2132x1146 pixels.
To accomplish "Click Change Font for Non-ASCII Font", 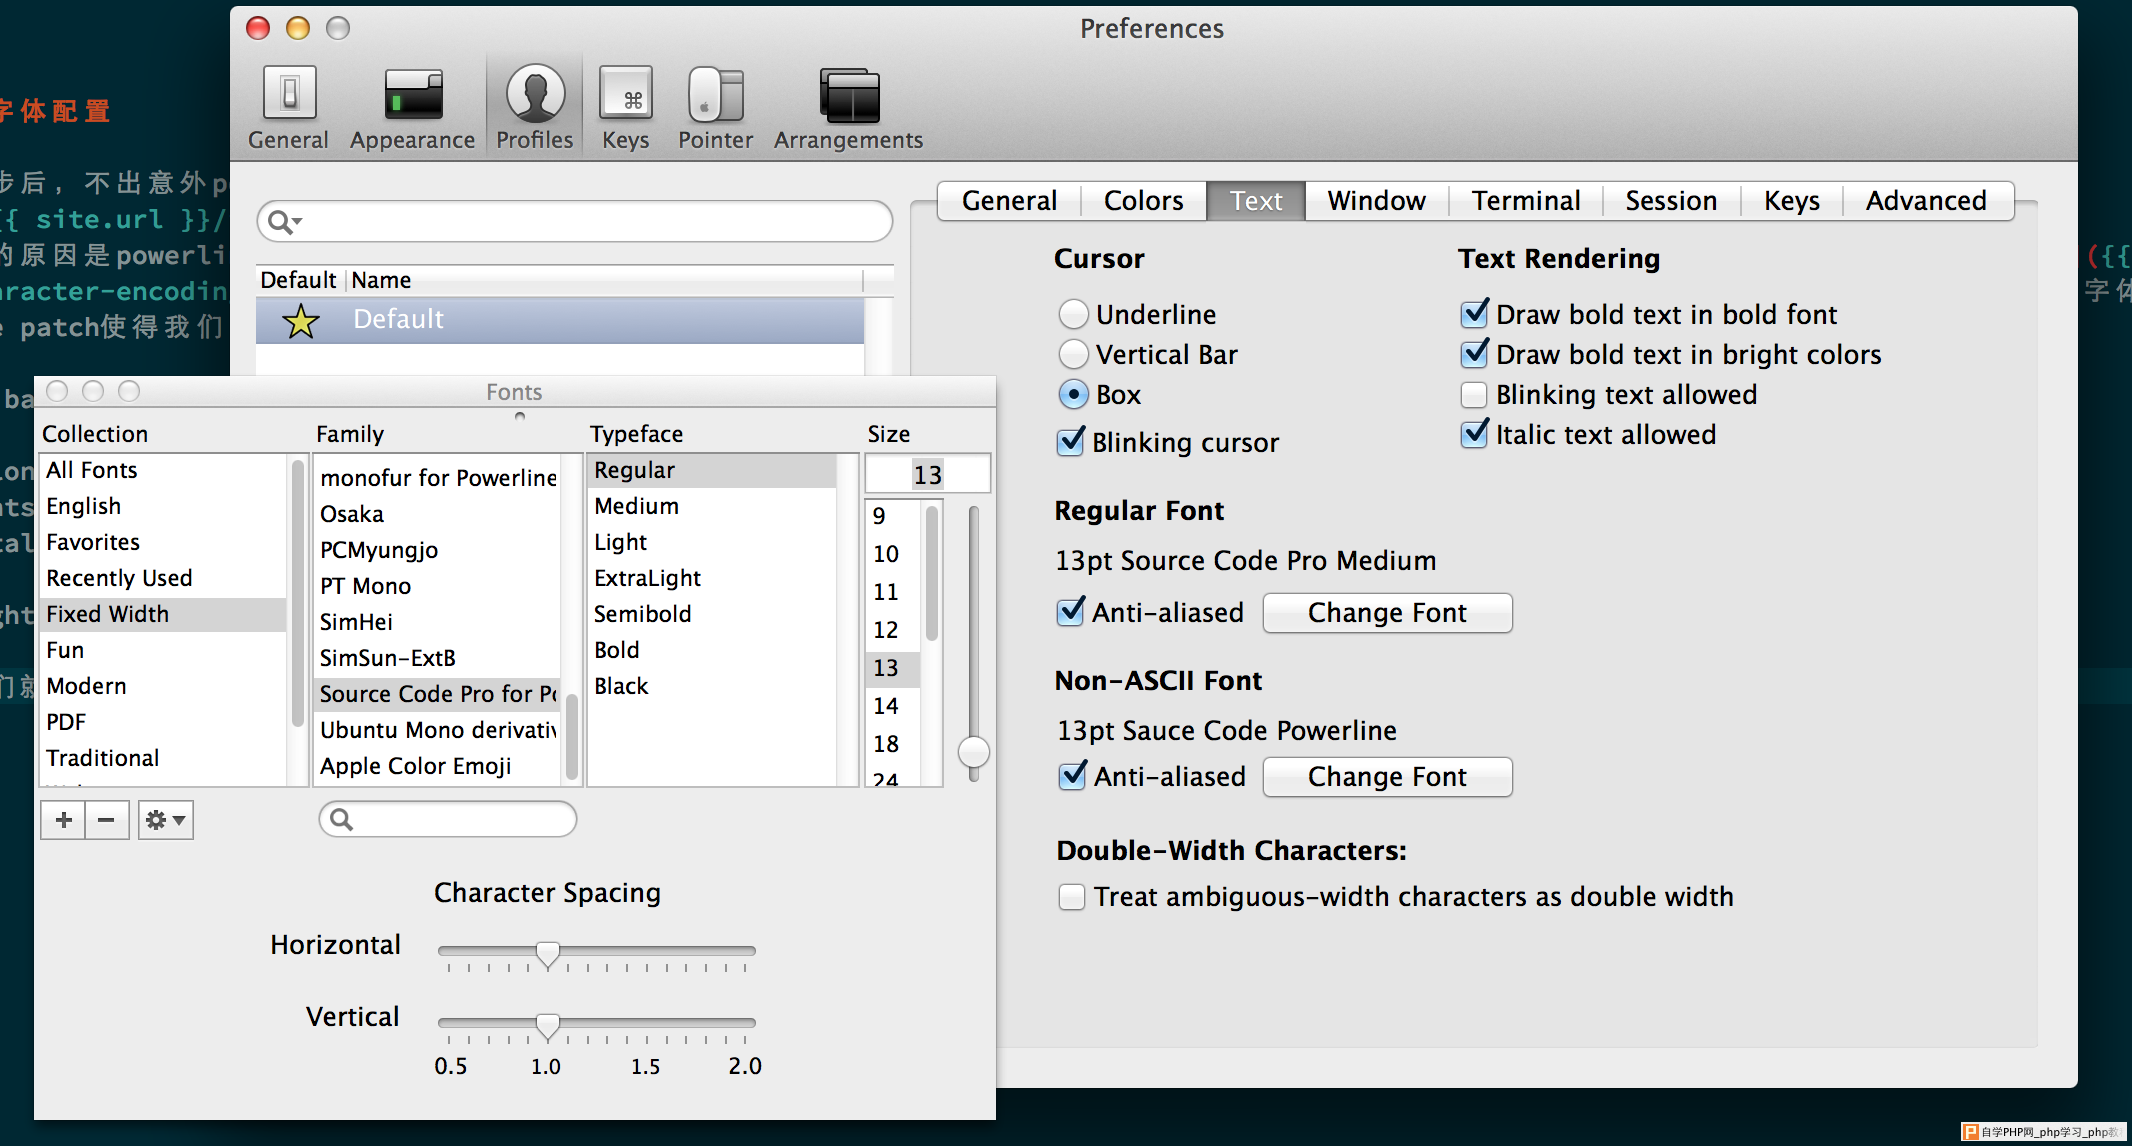I will 1386,775.
